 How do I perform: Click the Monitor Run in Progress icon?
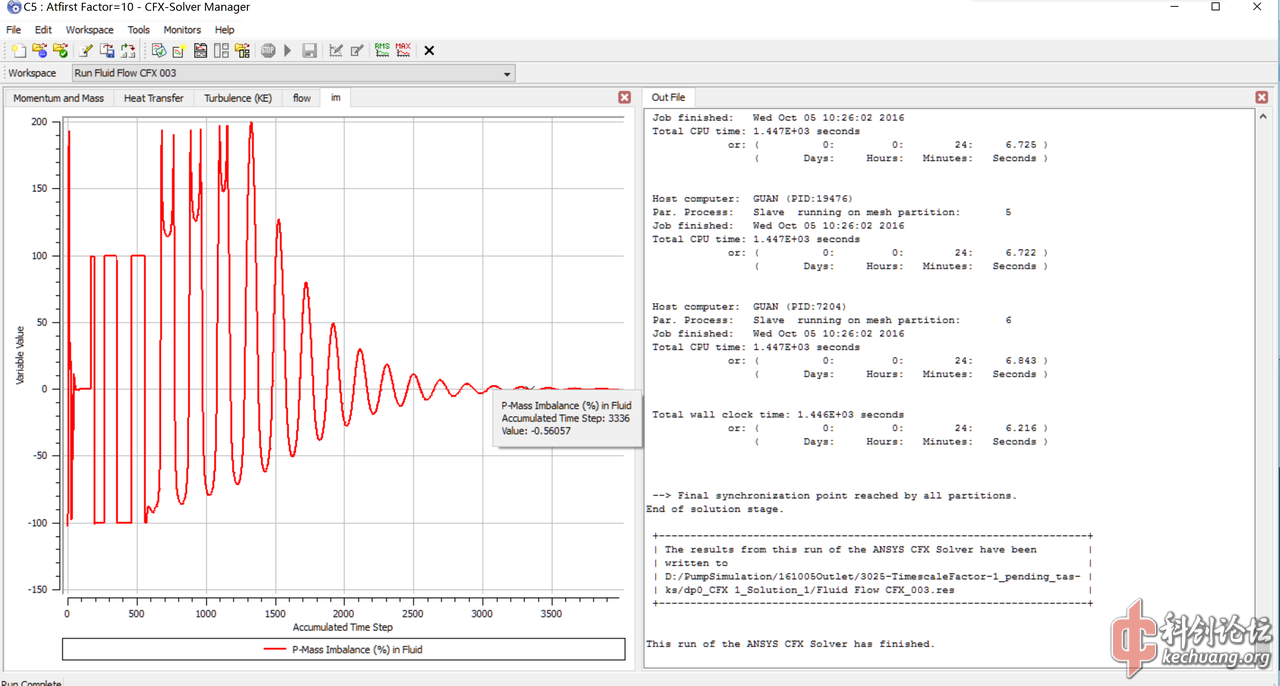tap(39, 50)
